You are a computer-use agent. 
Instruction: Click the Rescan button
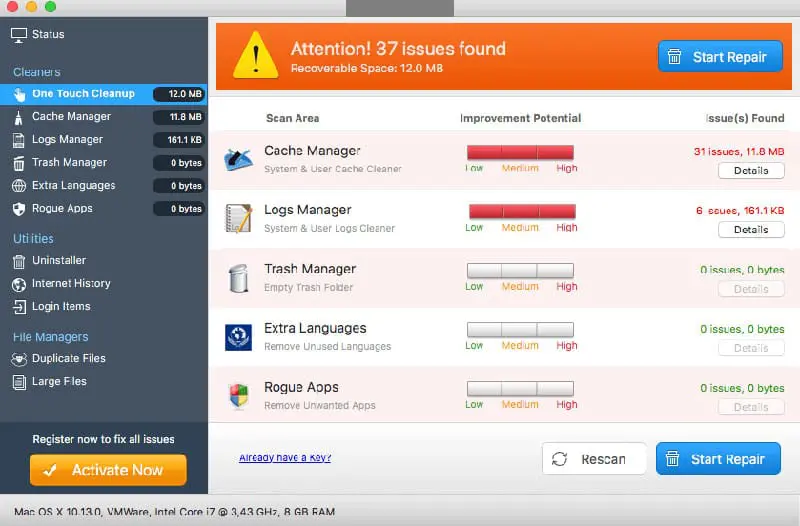[x=594, y=459]
